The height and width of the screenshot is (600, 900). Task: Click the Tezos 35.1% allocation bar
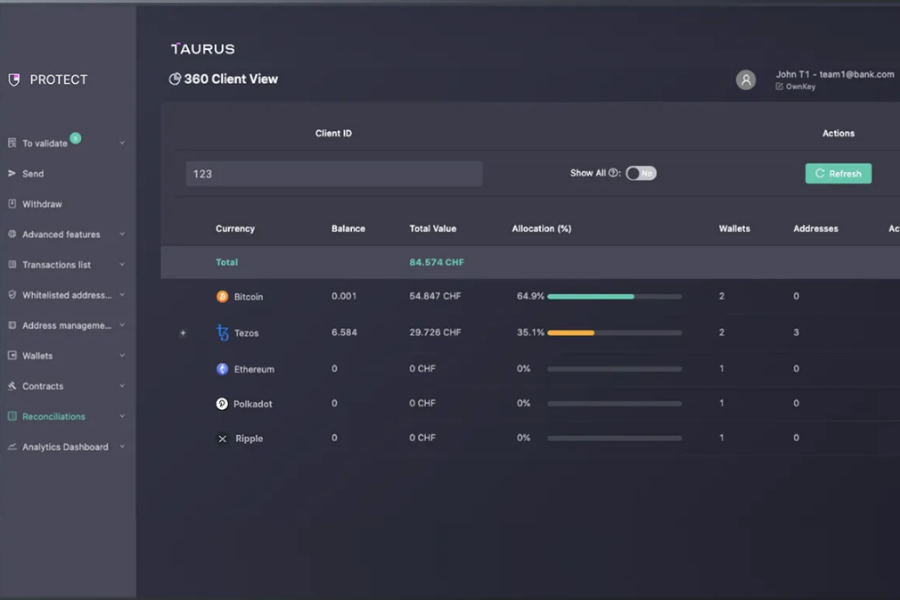point(614,332)
